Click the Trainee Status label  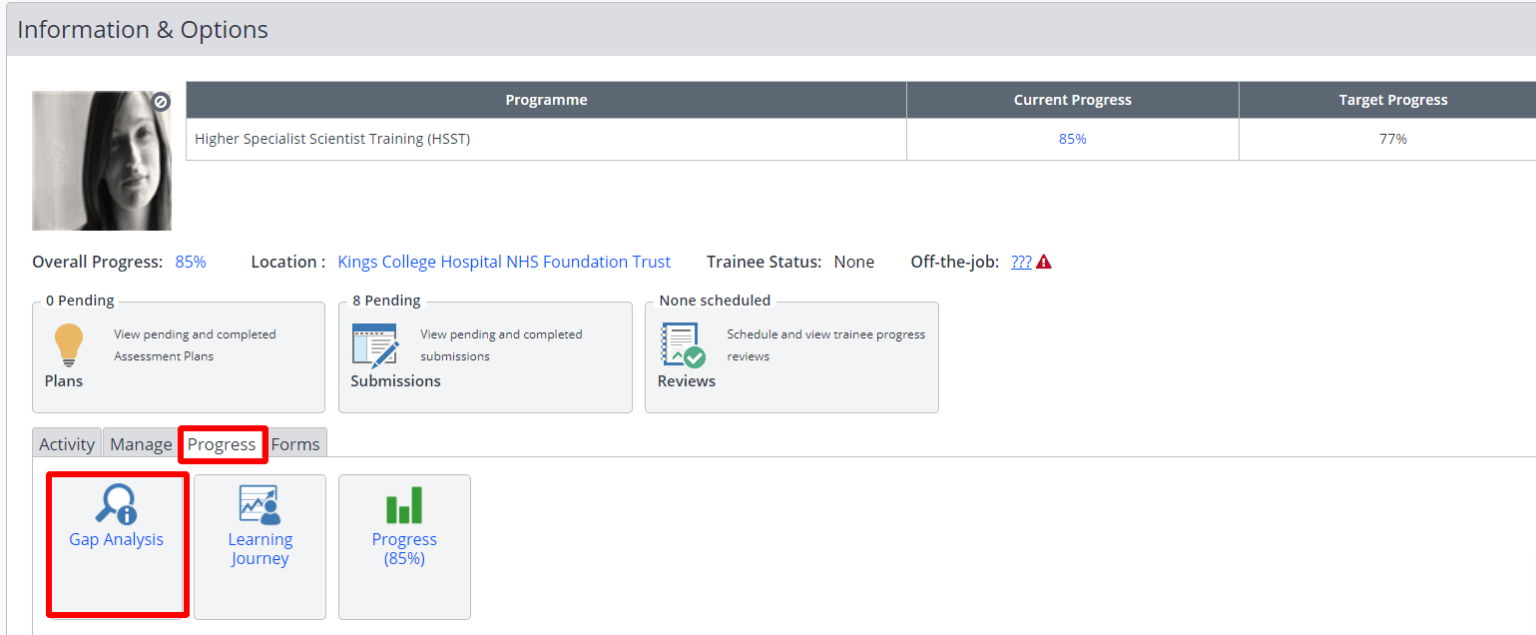(x=764, y=262)
